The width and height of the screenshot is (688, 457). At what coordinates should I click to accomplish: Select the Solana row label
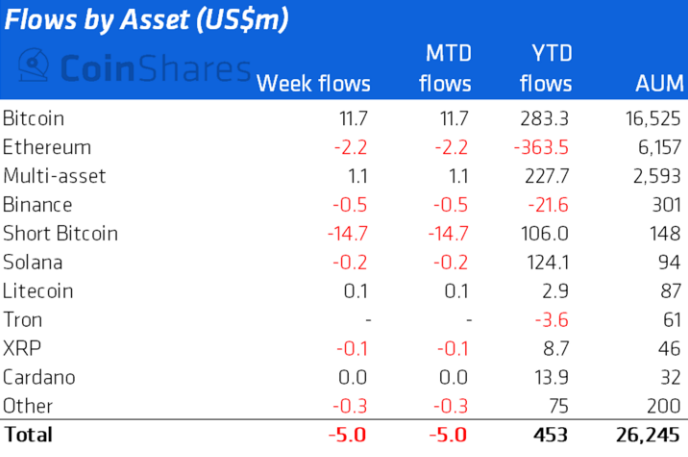coord(32,263)
